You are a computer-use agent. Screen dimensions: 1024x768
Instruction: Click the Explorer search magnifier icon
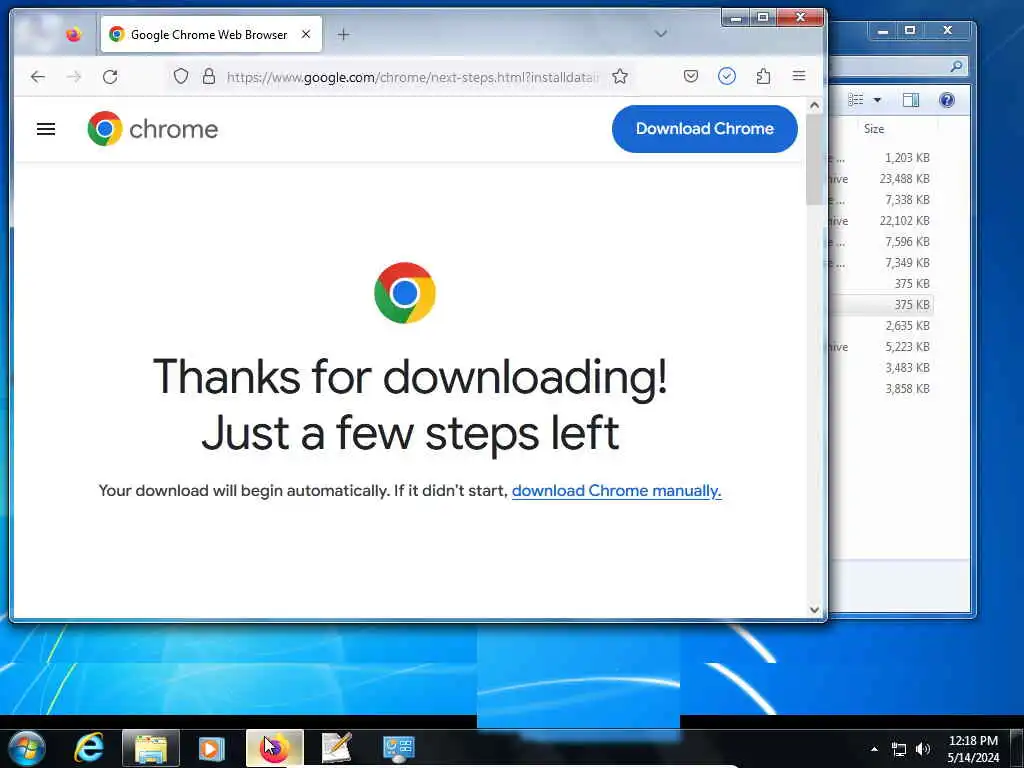pyautogui.click(x=956, y=66)
